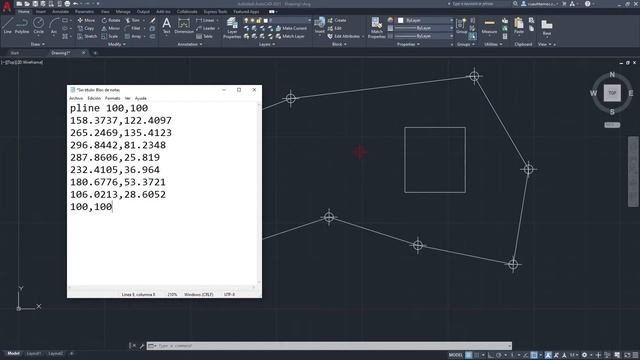Expand the Block panel dropdown

(339, 44)
